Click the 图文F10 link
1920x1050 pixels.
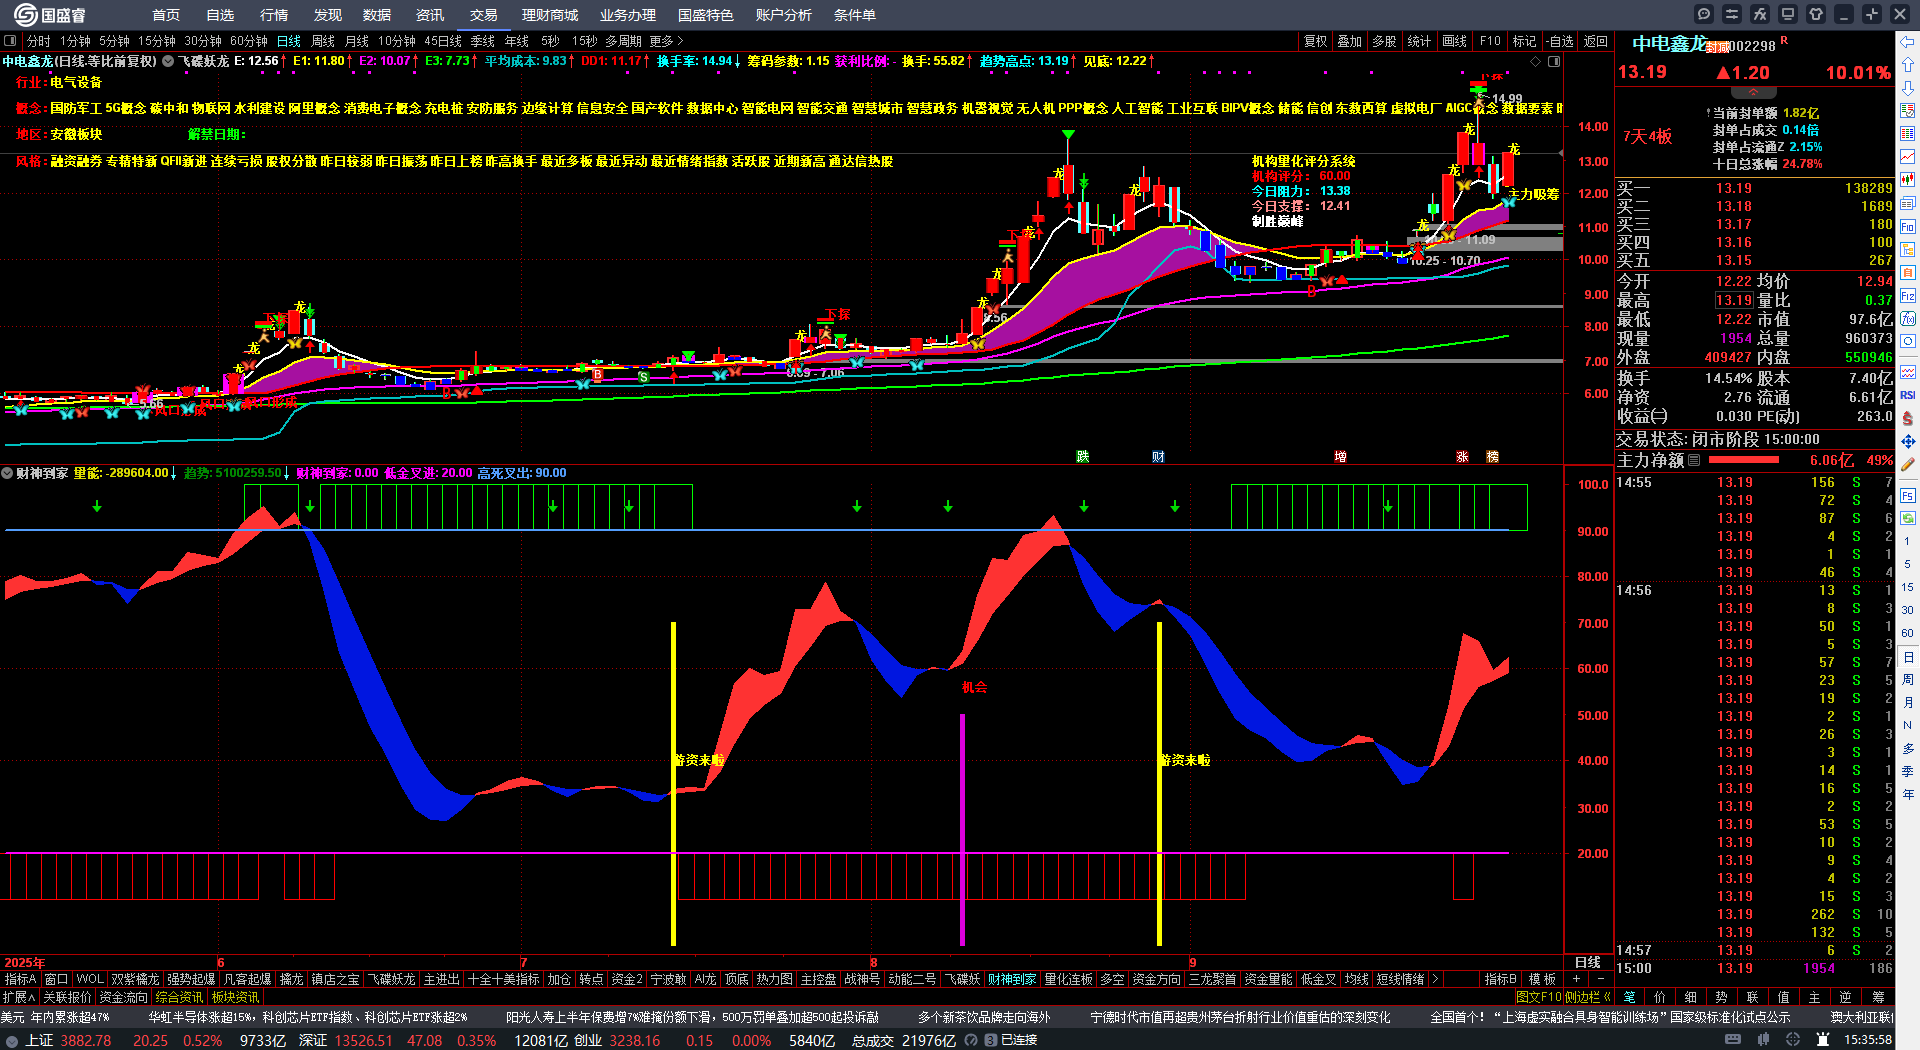pos(1539,997)
